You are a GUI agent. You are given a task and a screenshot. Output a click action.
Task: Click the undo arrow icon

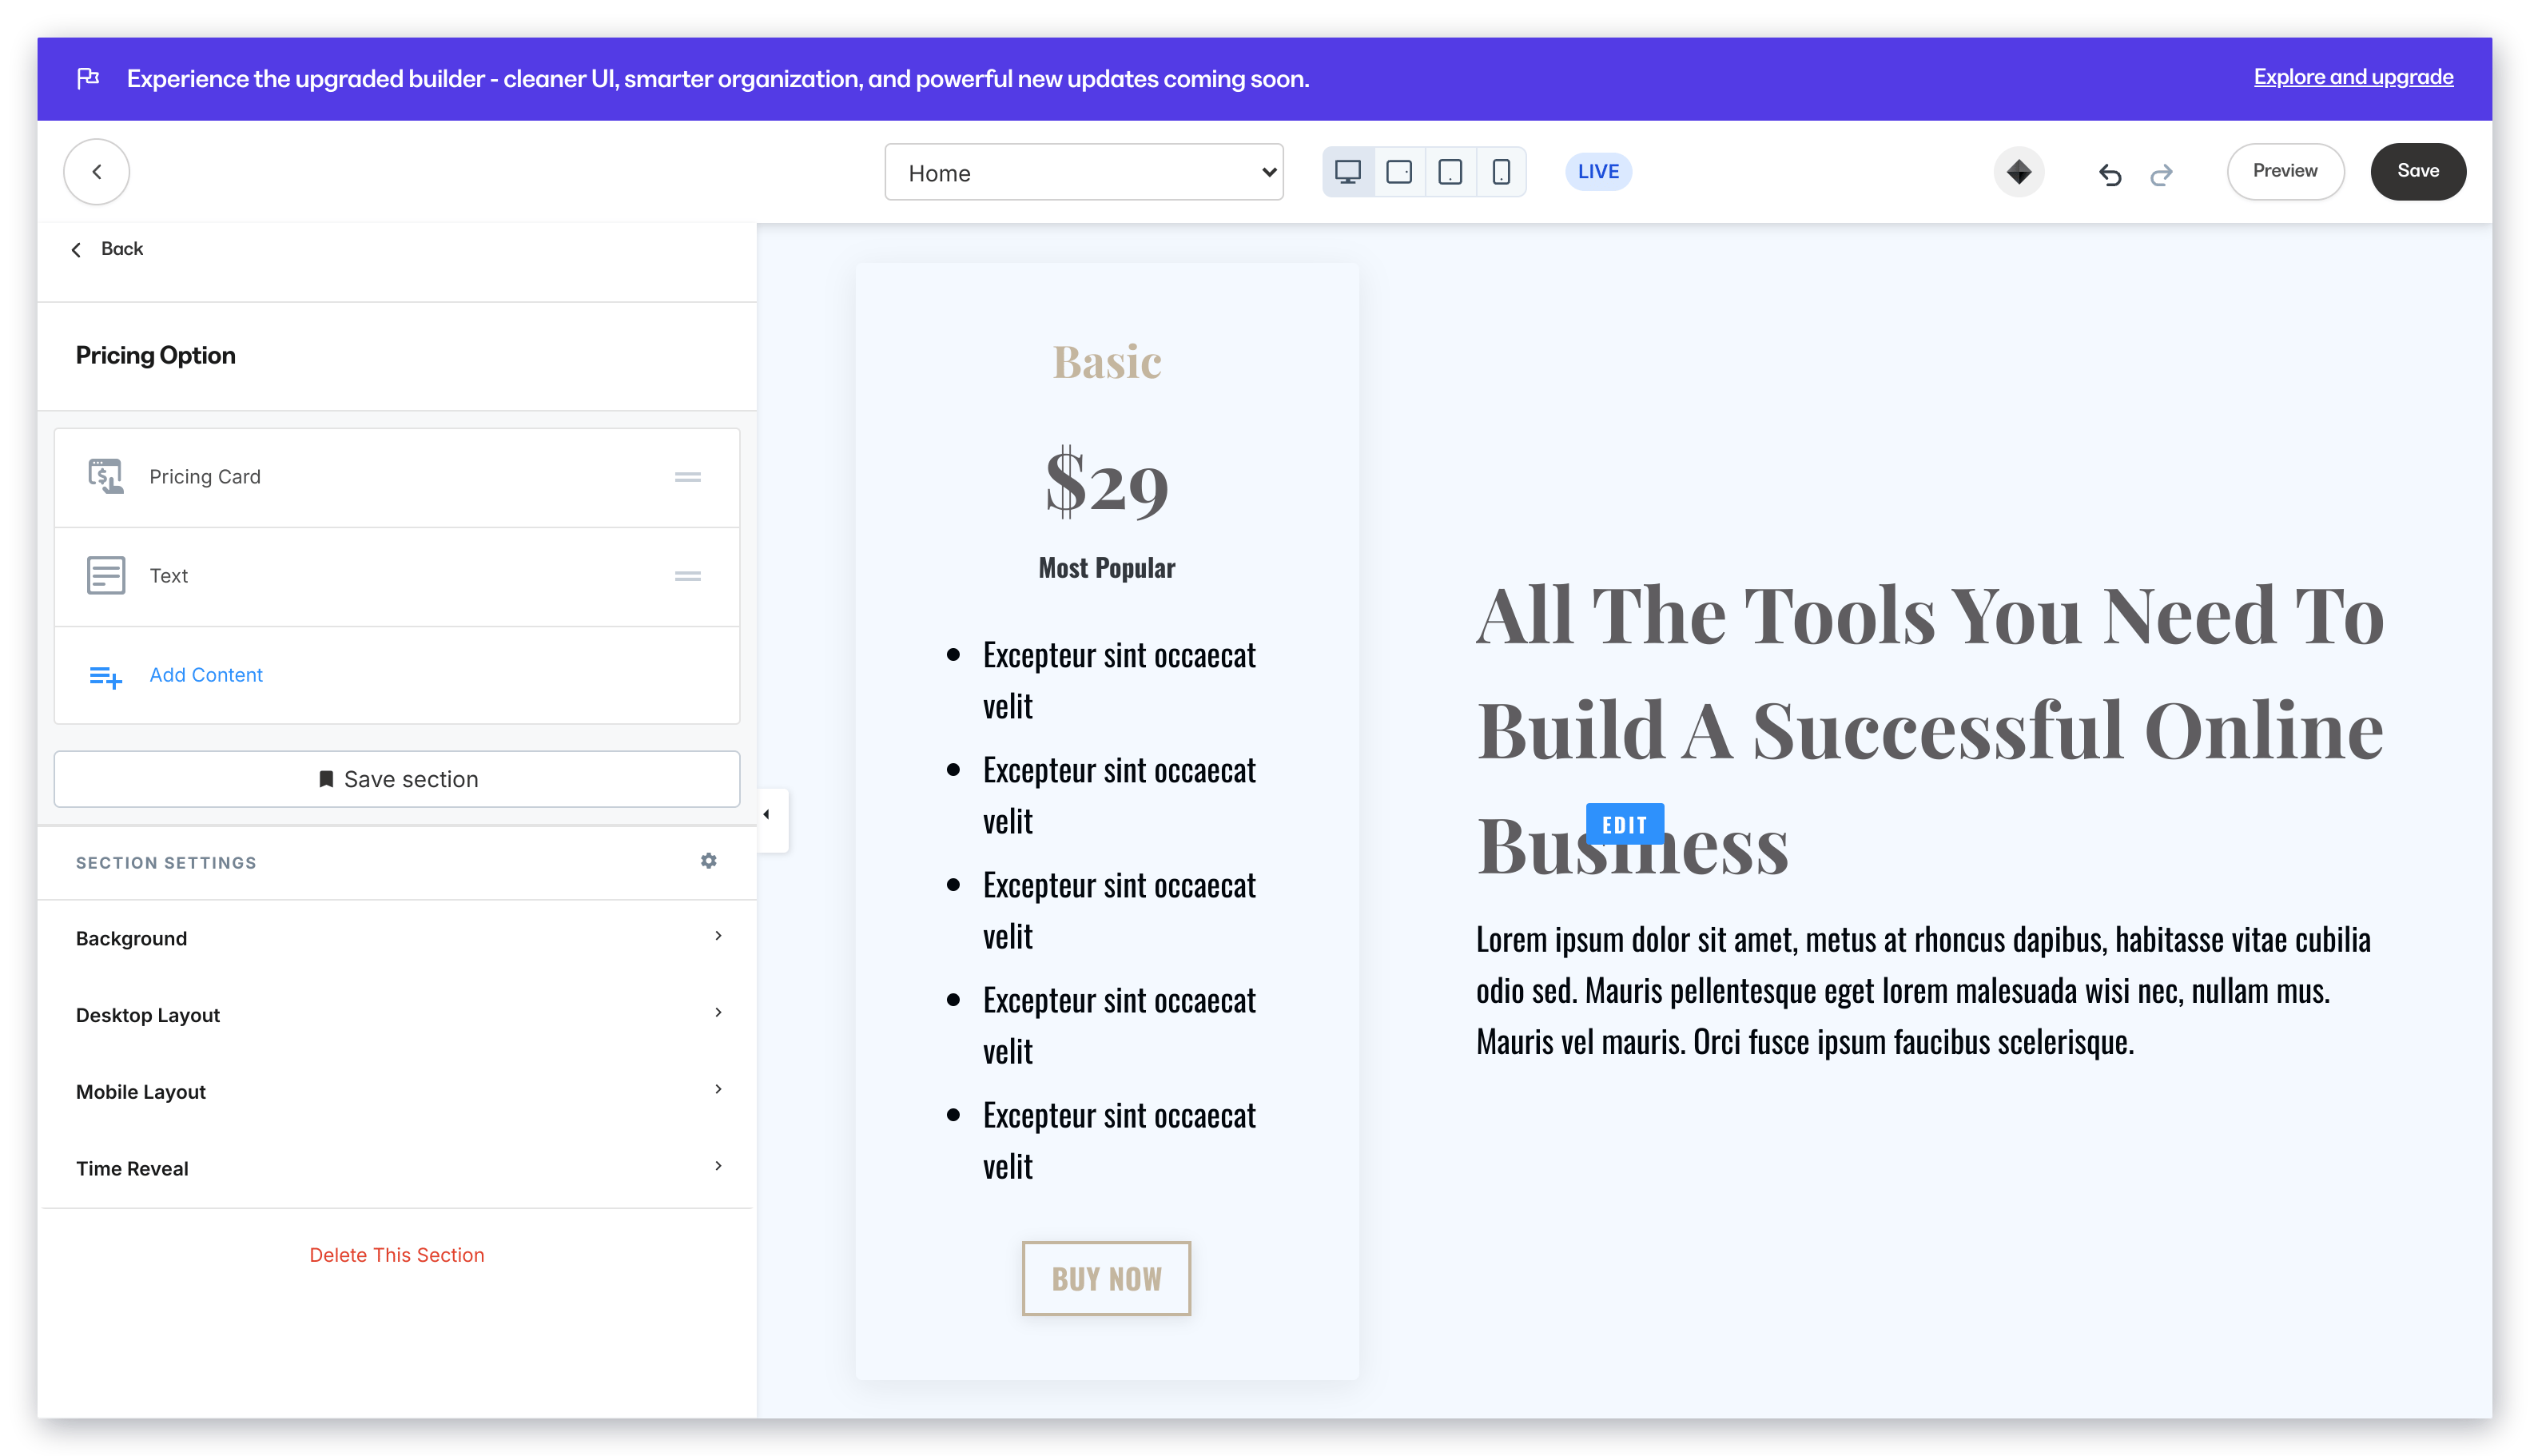click(2109, 174)
